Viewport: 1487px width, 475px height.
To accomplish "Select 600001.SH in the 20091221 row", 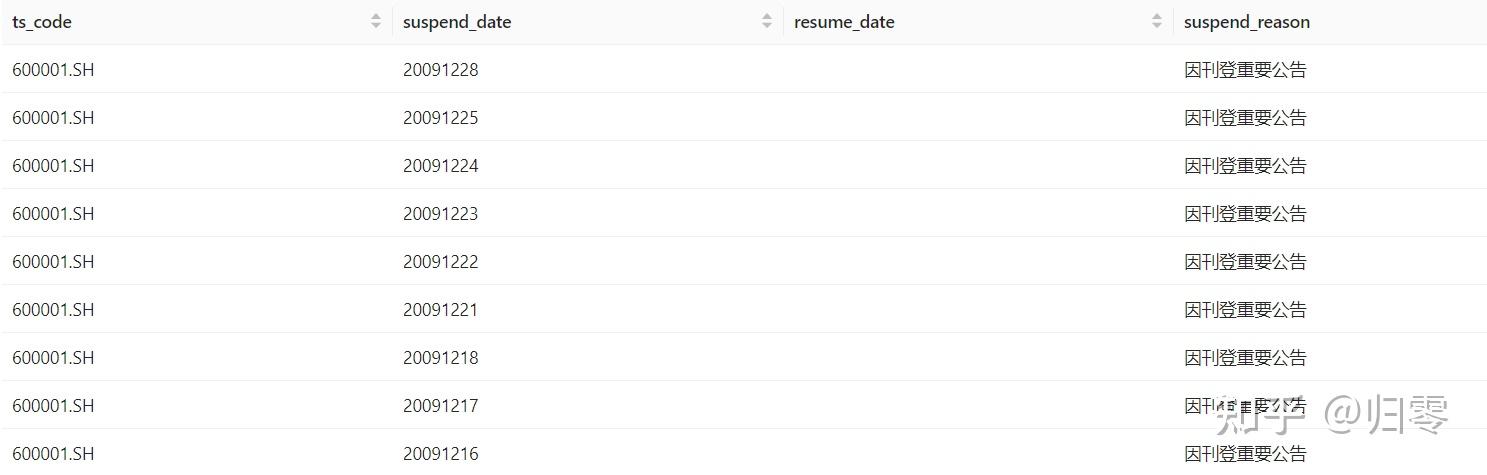I will click(53, 310).
